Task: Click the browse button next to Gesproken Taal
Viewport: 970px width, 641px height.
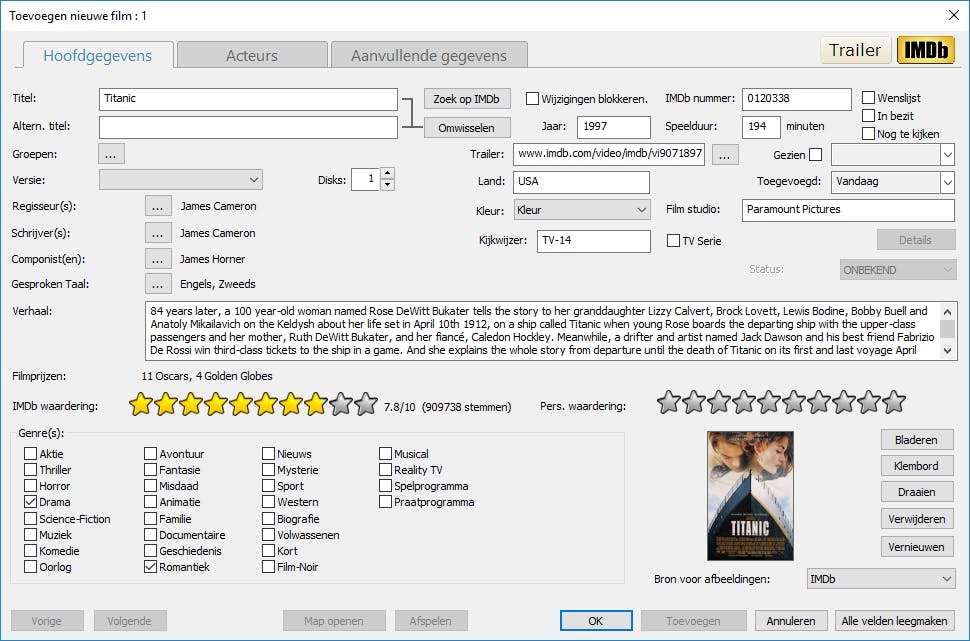Action: pyautogui.click(x=158, y=284)
